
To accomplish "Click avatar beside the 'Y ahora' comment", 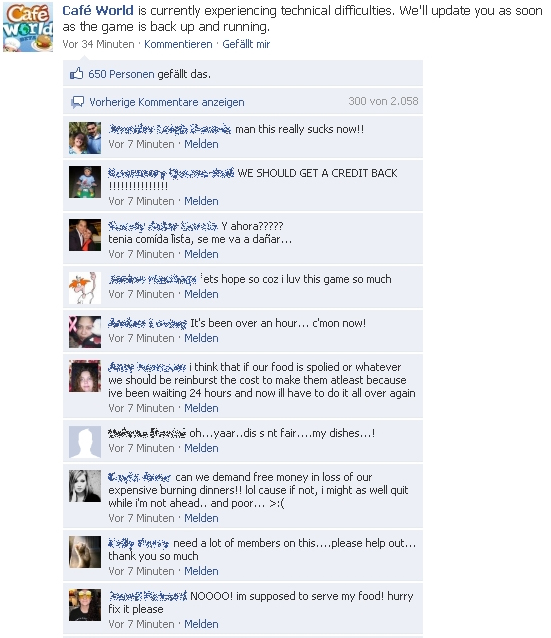I will (x=85, y=235).
